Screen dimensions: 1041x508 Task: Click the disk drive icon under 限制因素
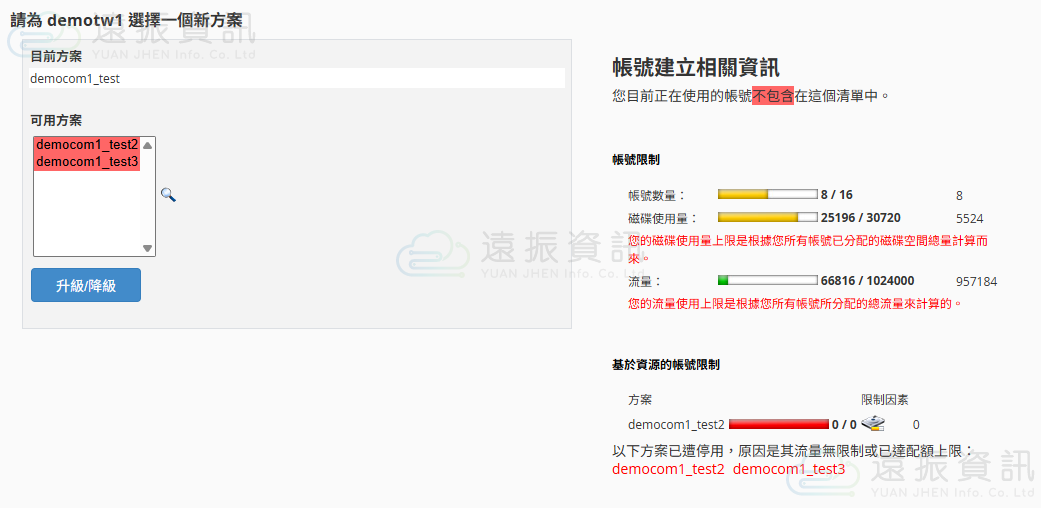[873, 423]
